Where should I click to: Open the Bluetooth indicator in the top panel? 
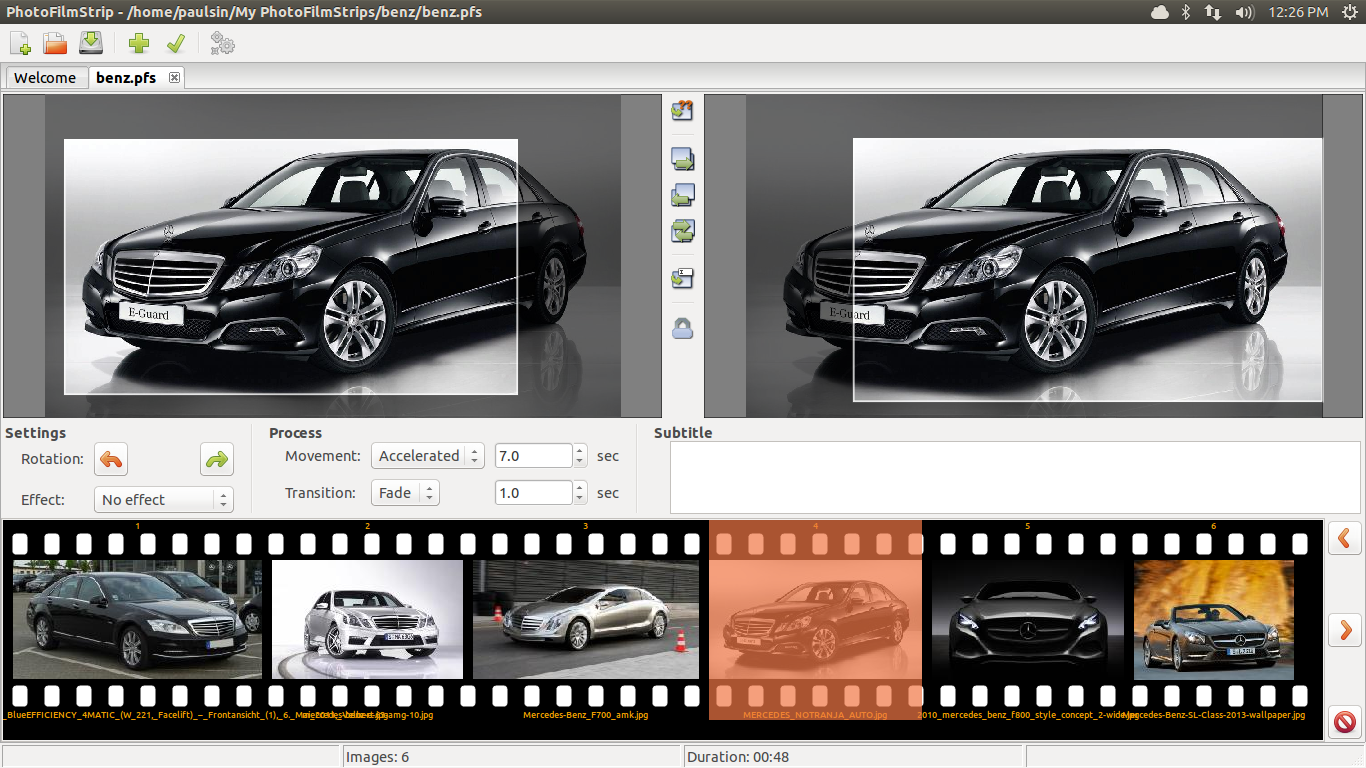click(x=1187, y=12)
